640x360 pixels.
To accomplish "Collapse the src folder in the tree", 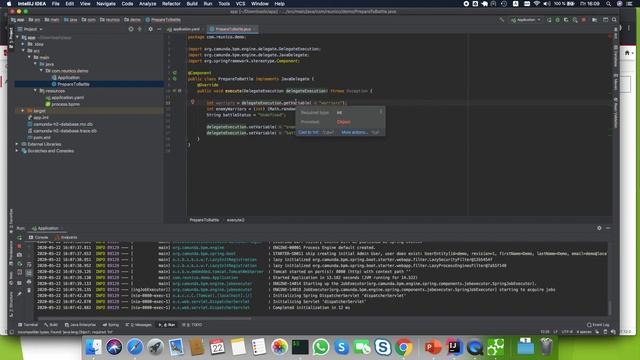I will point(23,51).
